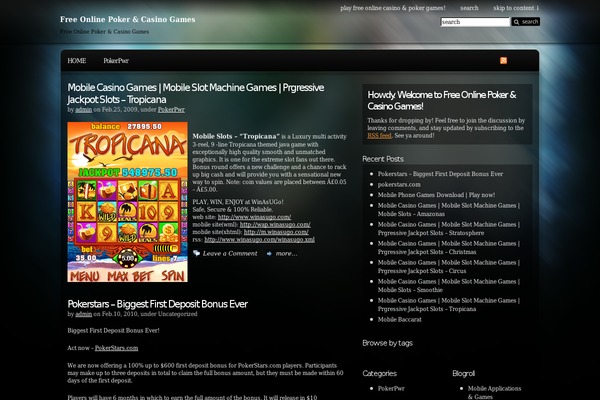
Task: Open recent post 'Mobile Baccarat'
Action: pos(399,319)
